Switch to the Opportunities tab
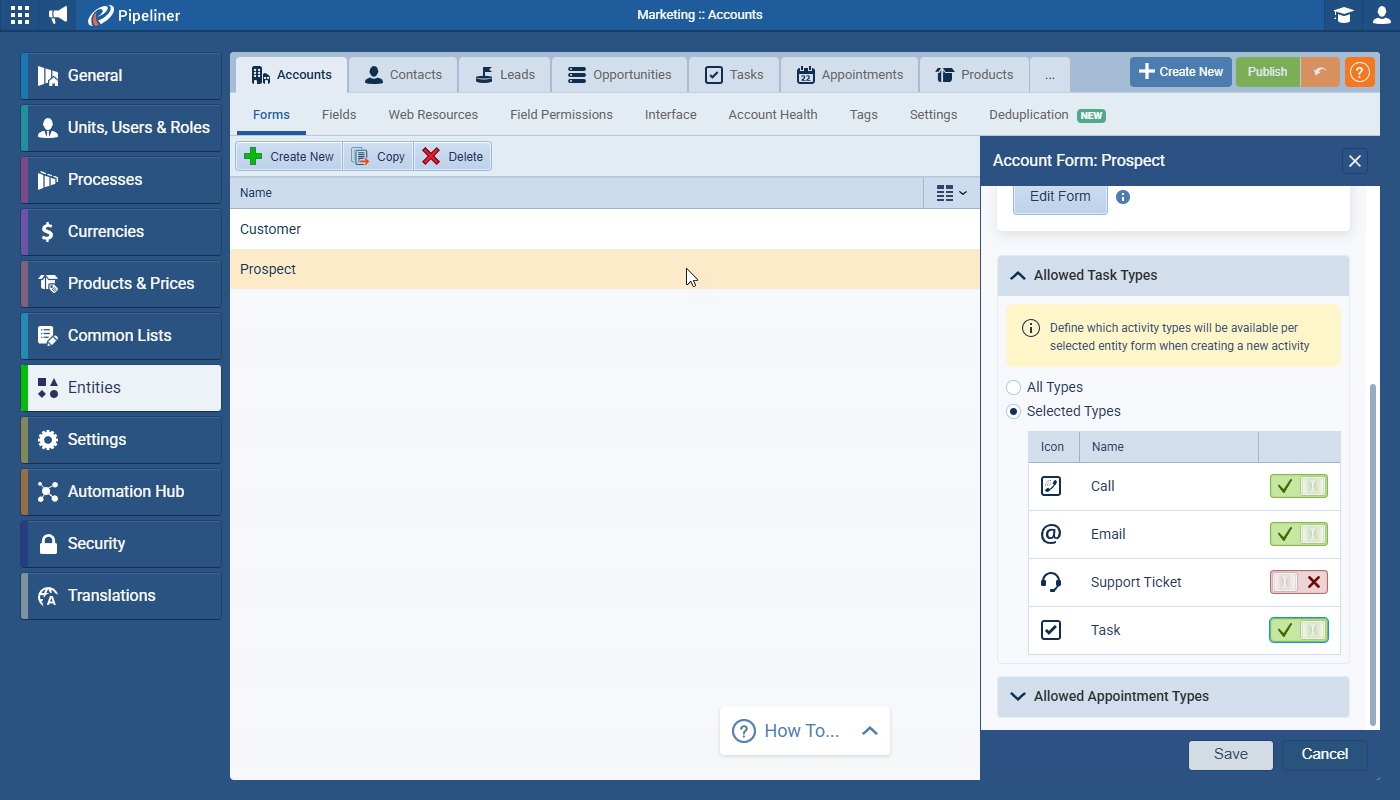The width and height of the screenshot is (1400, 800). [x=619, y=74]
